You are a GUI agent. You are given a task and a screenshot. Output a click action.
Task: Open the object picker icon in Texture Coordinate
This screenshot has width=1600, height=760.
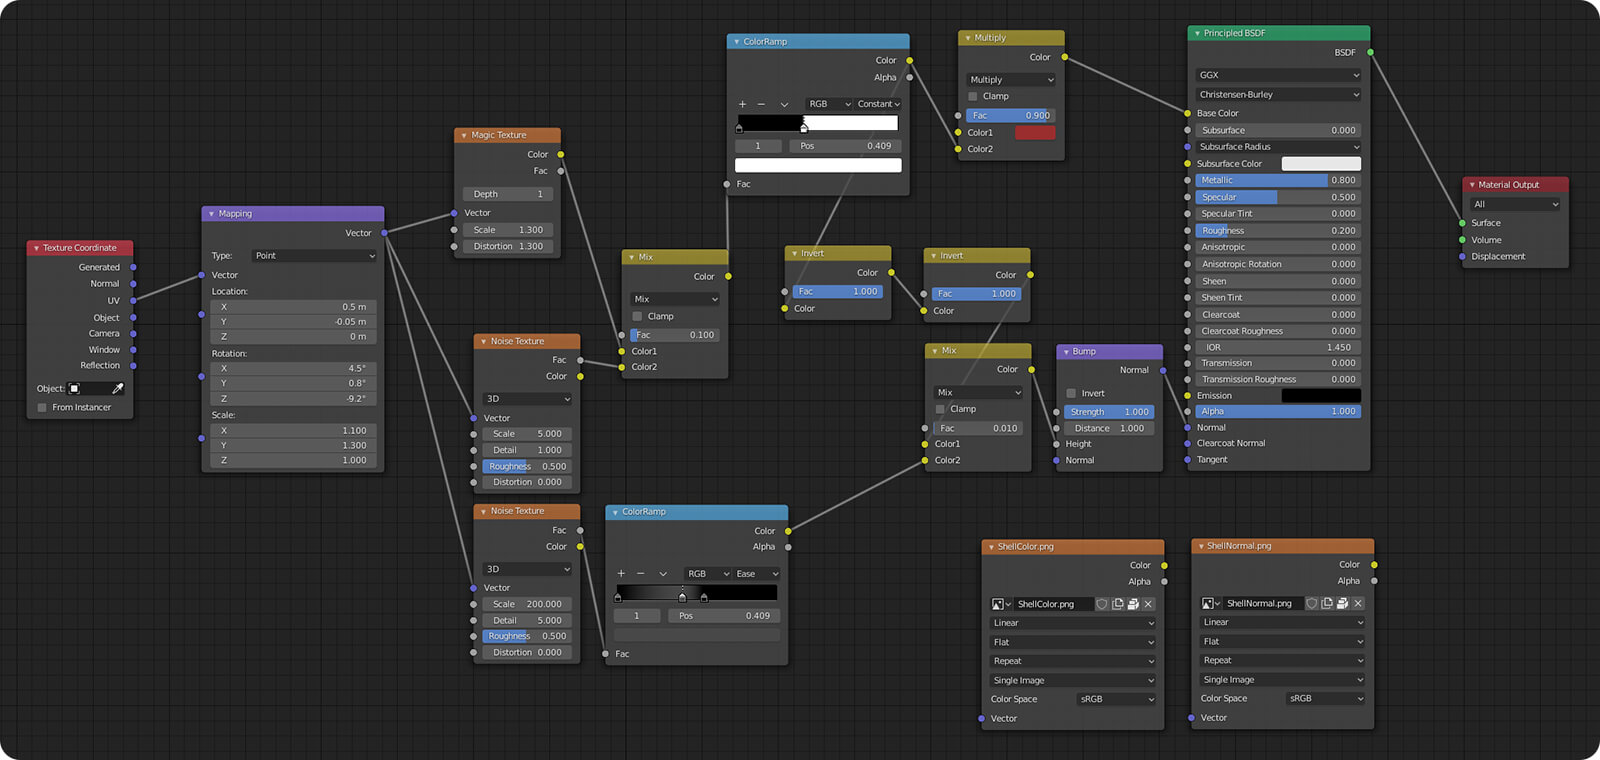pos(75,388)
